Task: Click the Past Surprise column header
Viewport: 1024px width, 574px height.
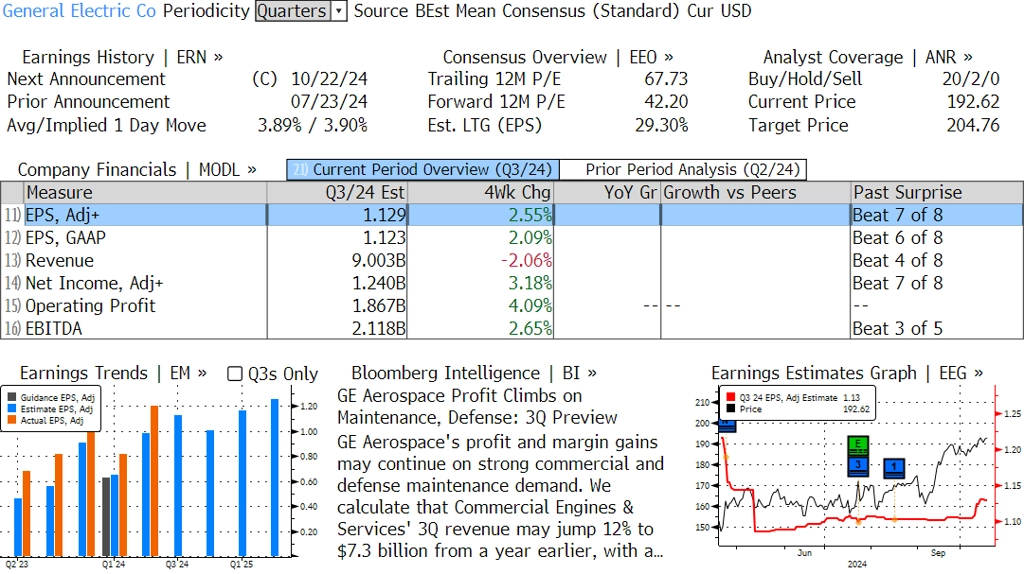Action: [936, 193]
